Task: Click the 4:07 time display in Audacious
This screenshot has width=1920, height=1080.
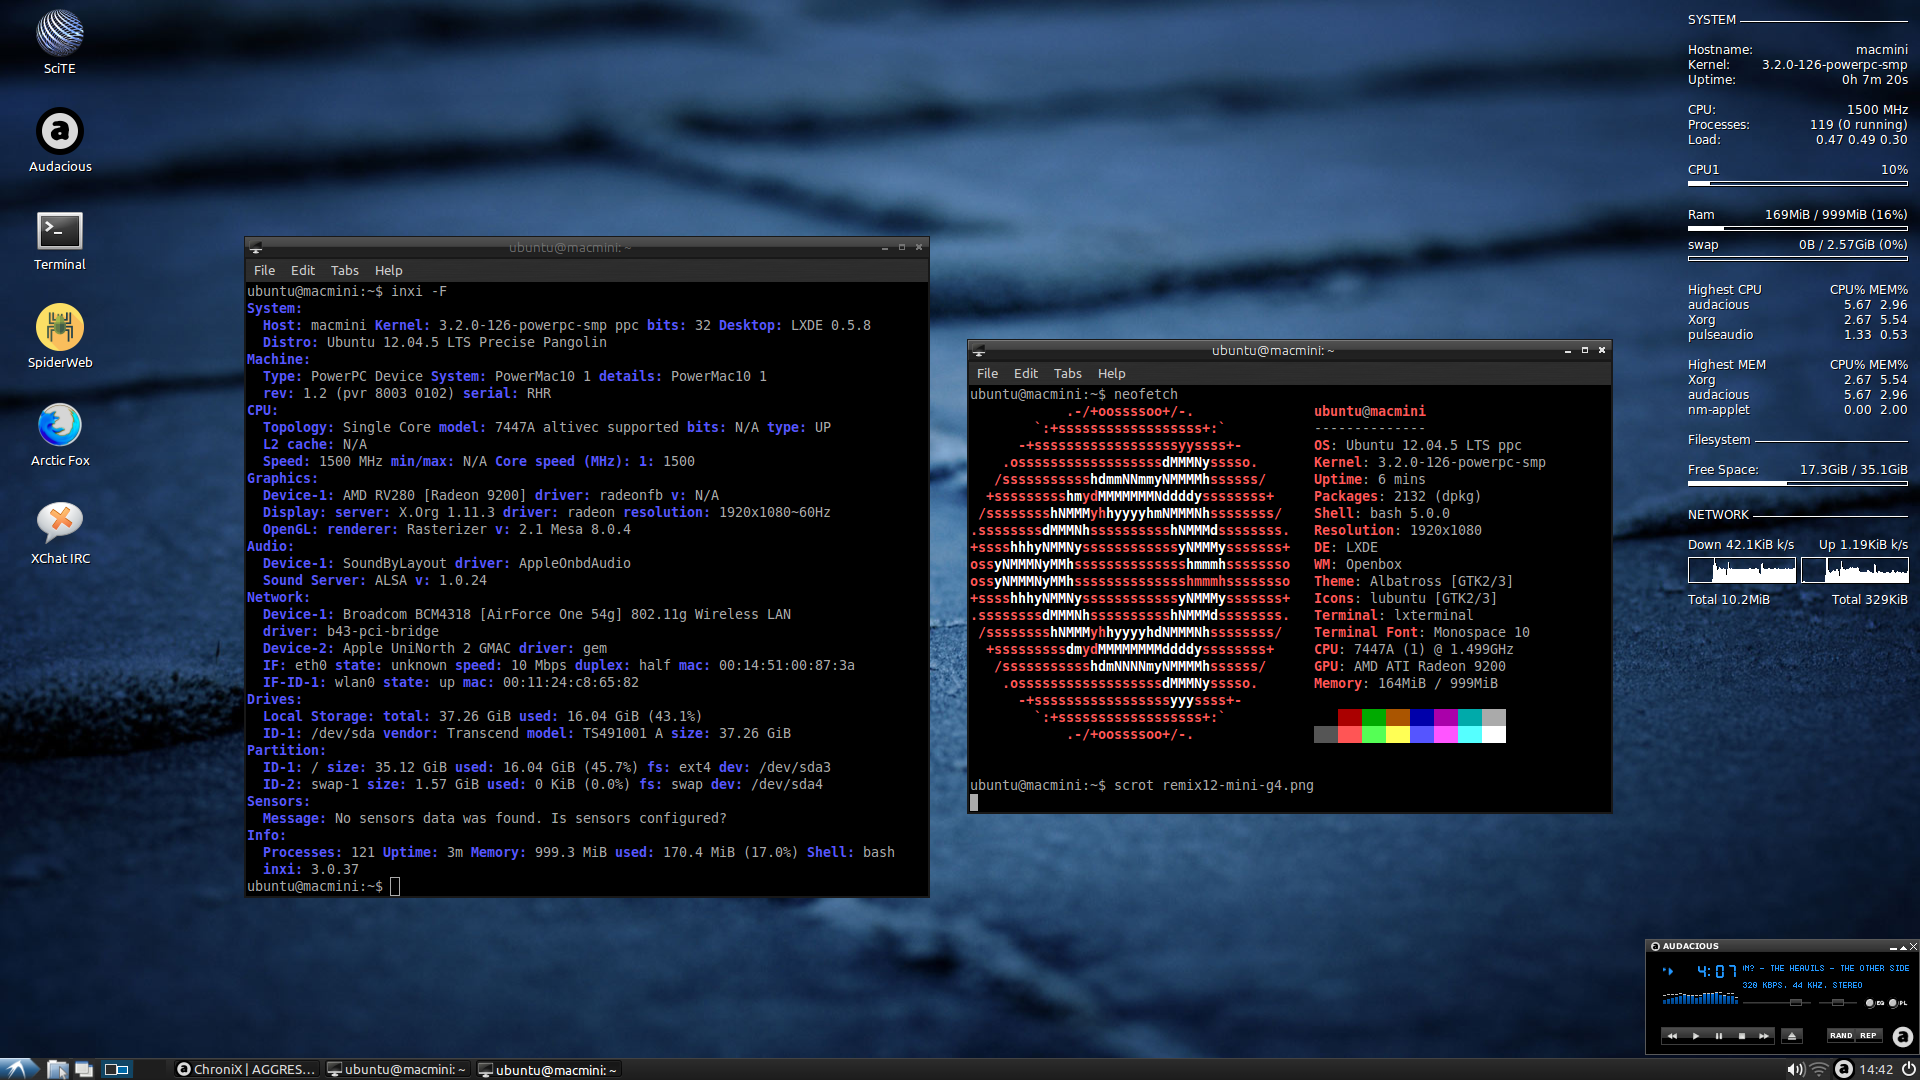Action: [1717, 971]
